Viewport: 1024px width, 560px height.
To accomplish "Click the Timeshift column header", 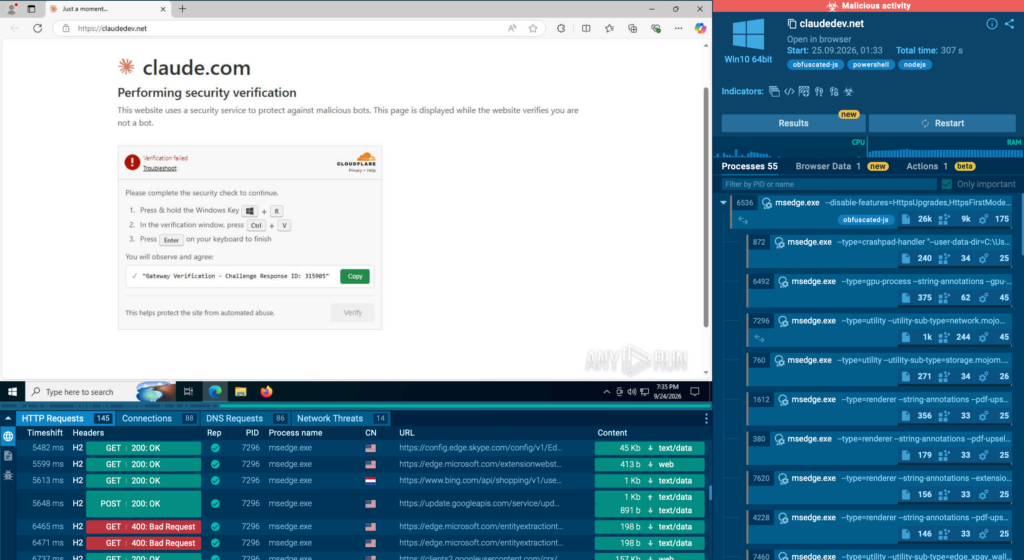I will 44,433.
